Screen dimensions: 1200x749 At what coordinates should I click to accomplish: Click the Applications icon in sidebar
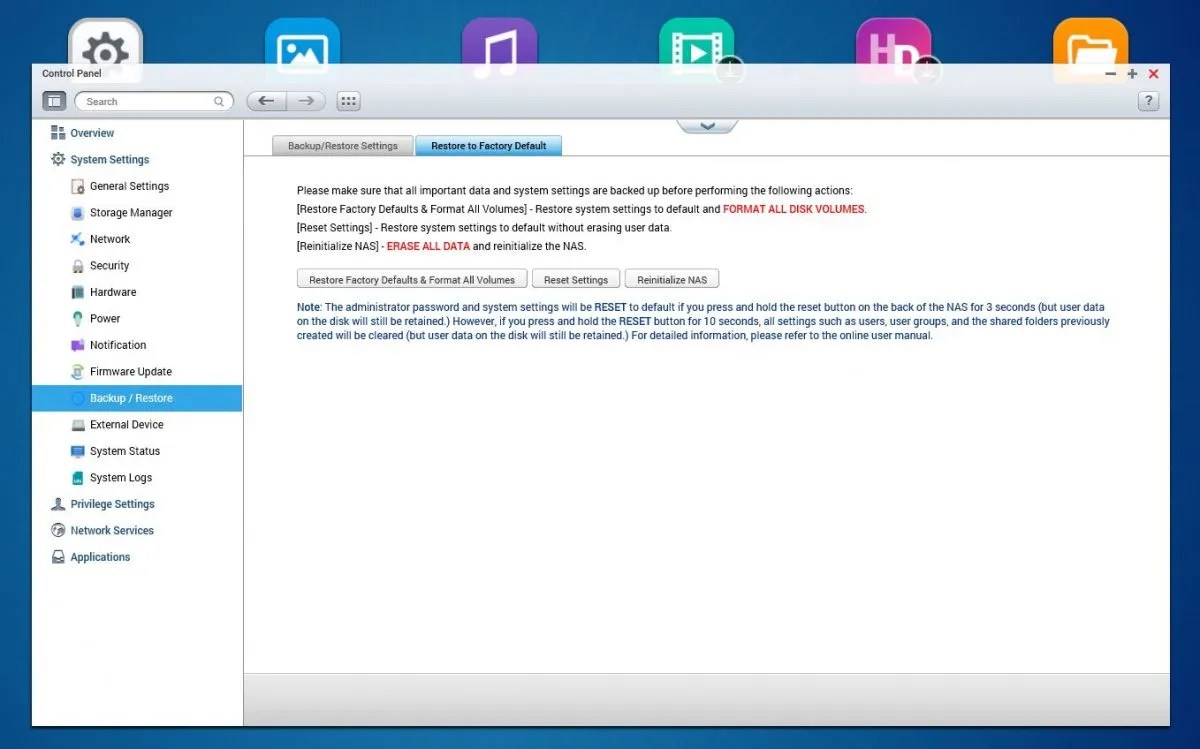click(58, 557)
